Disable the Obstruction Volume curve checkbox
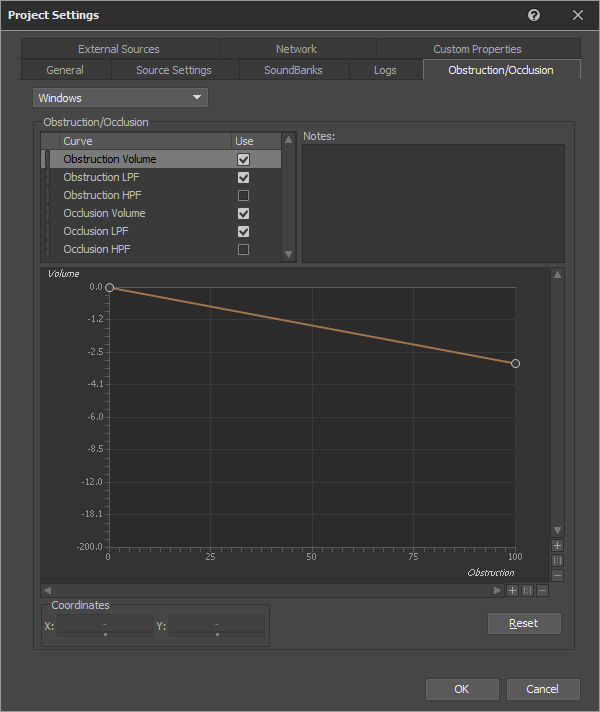The width and height of the screenshot is (600, 712). pyautogui.click(x=243, y=160)
